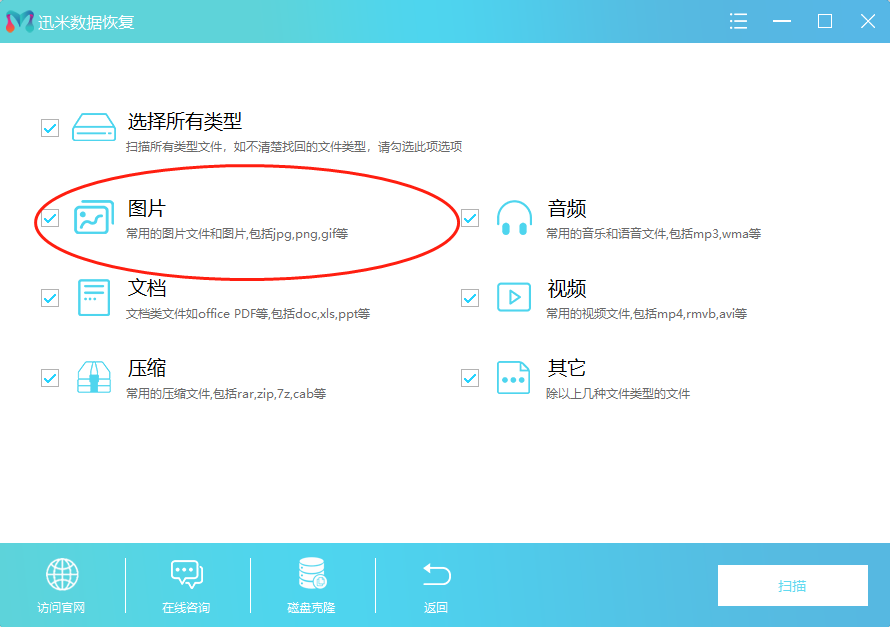
Task: Uncheck the 图片 file type checkbox
Action: [x=49, y=216]
